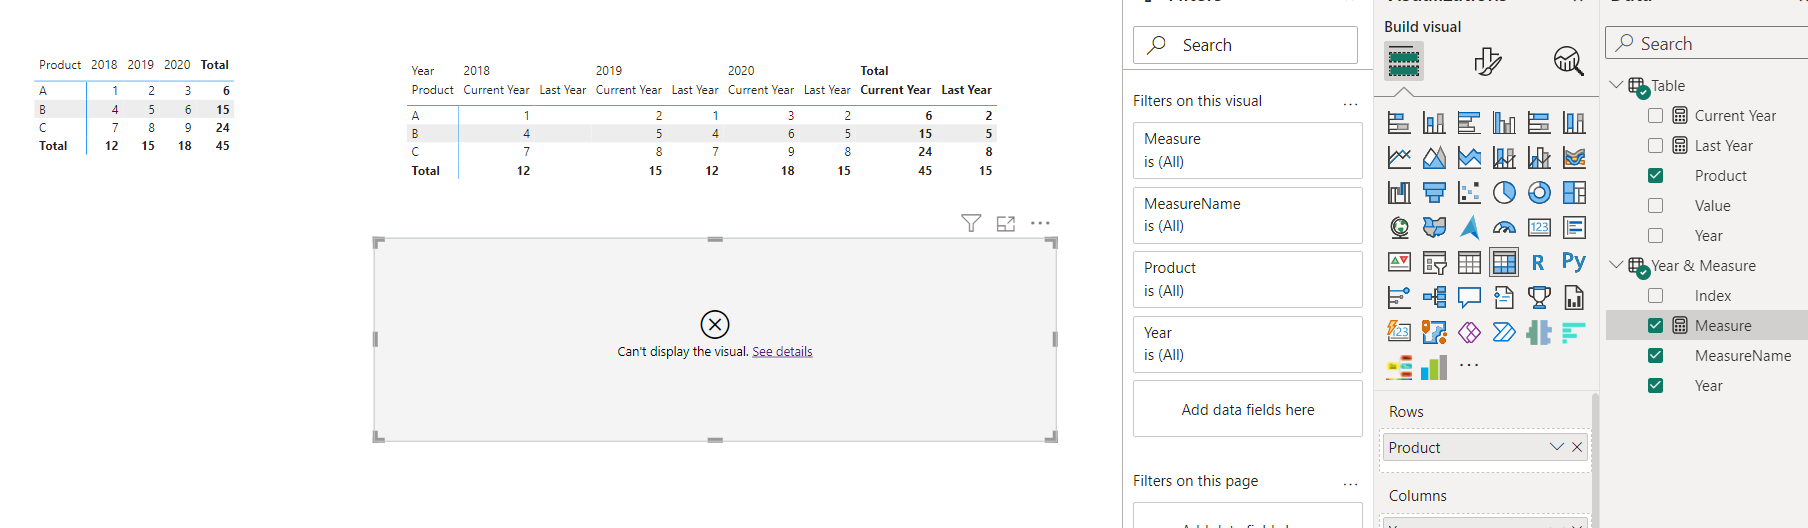Check the Value field checkbox
This screenshot has width=1808, height=528.
pos(1655,206)
